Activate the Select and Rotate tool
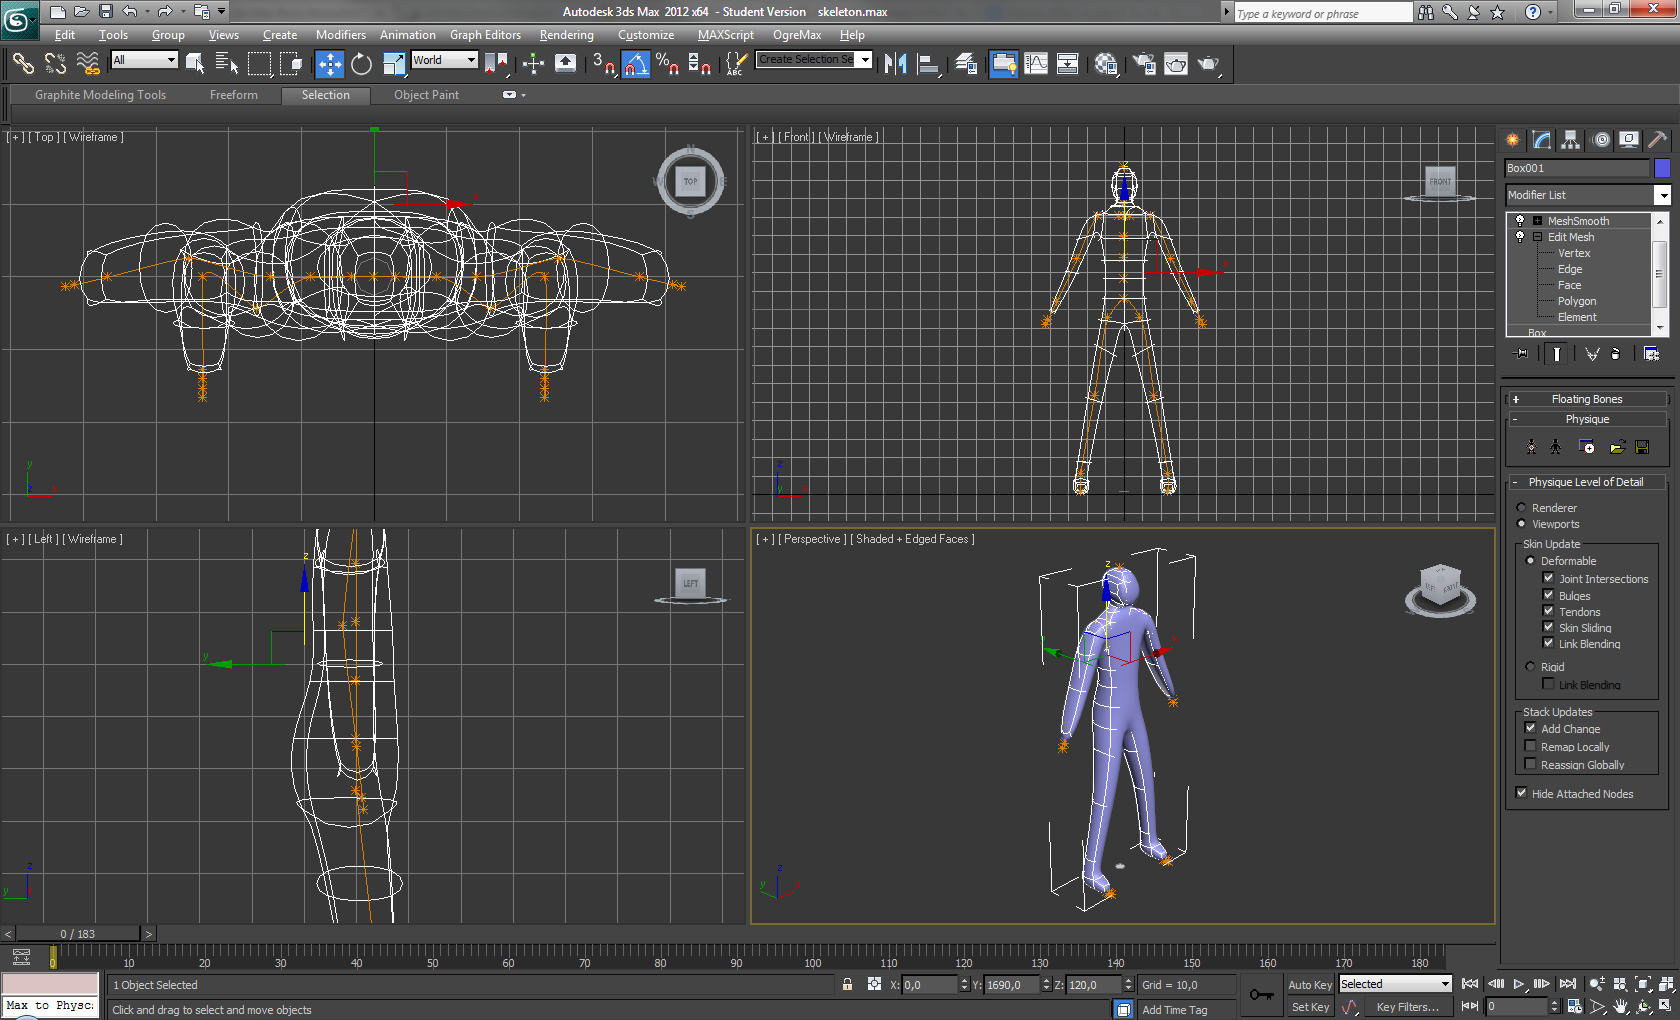Screen dimensions: 1680x1020 pyautogui.click(x=361, y=64)
